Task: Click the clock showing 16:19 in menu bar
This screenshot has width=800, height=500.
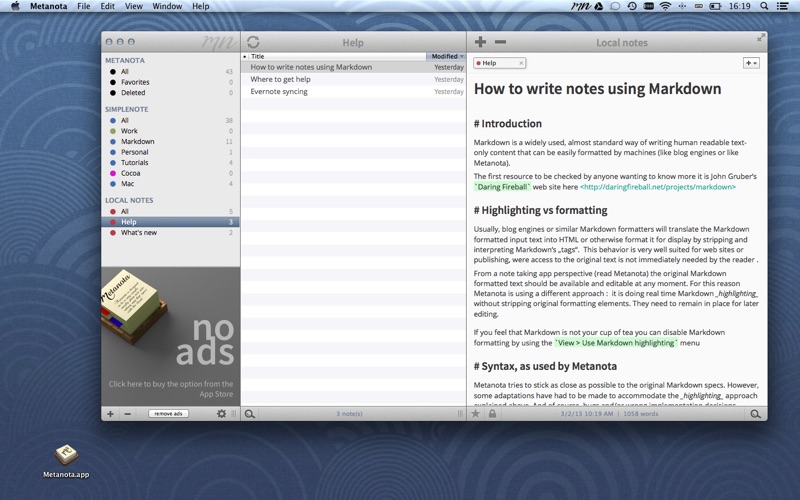Action: pyautogui.click(x=740, y=6)
